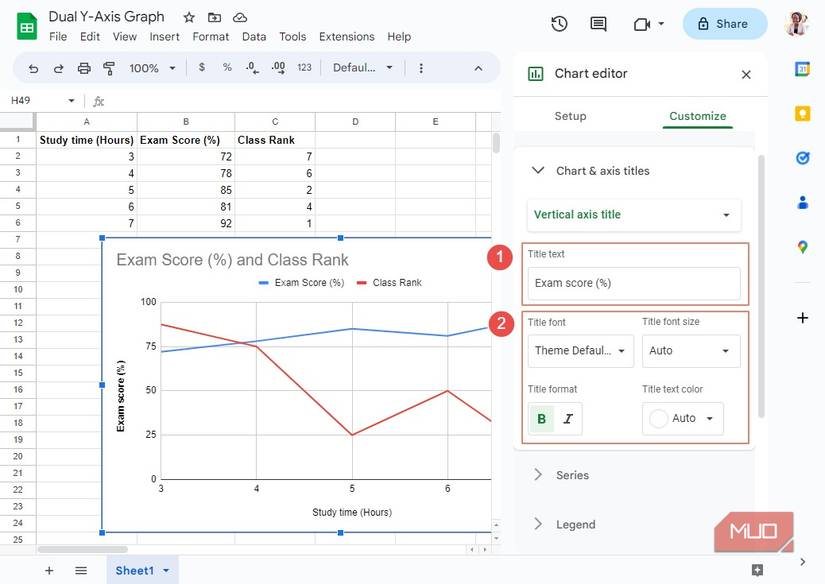825x584 pixels.
Task: Format as currency with dollar button
Action: [x=202, y=68]
